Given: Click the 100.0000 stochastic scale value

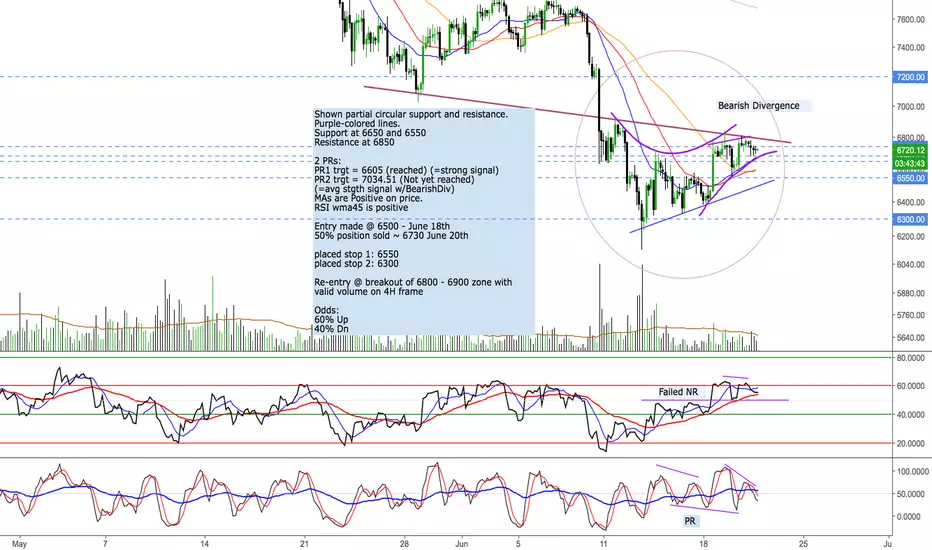Looking at the screenshot, I should point(911,472).
